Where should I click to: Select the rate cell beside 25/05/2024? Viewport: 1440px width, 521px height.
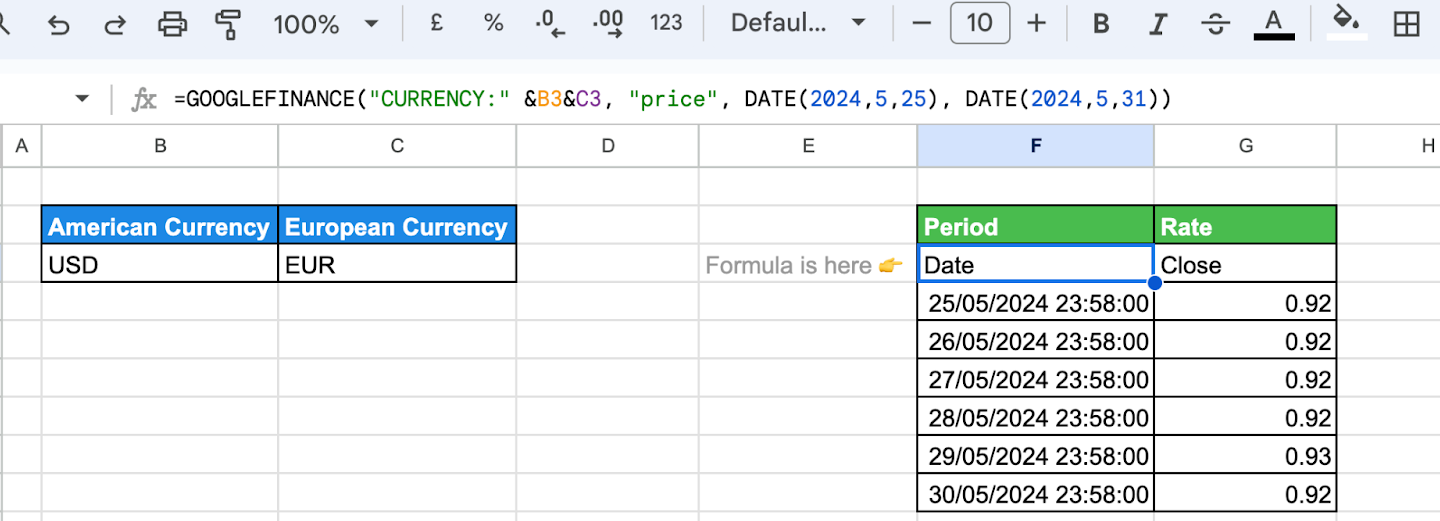click(1246, 302)
